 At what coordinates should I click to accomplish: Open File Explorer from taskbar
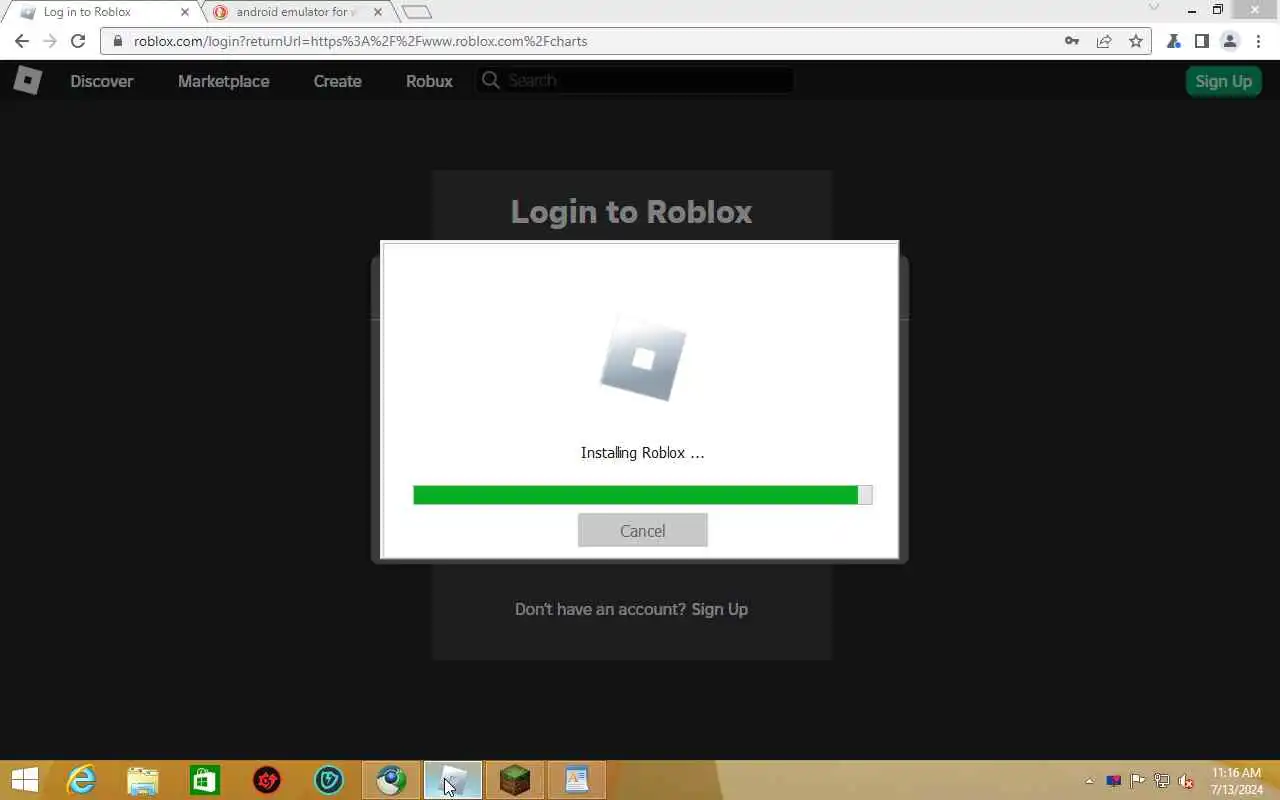143,780
